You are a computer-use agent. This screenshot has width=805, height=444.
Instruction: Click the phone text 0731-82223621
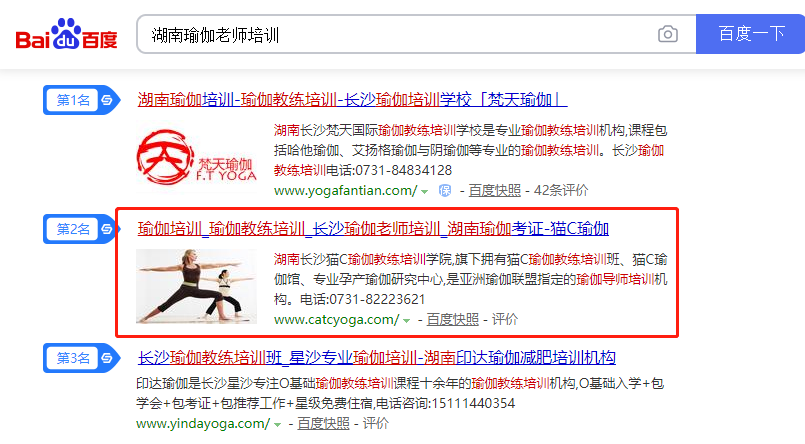[x=377, y=299]
